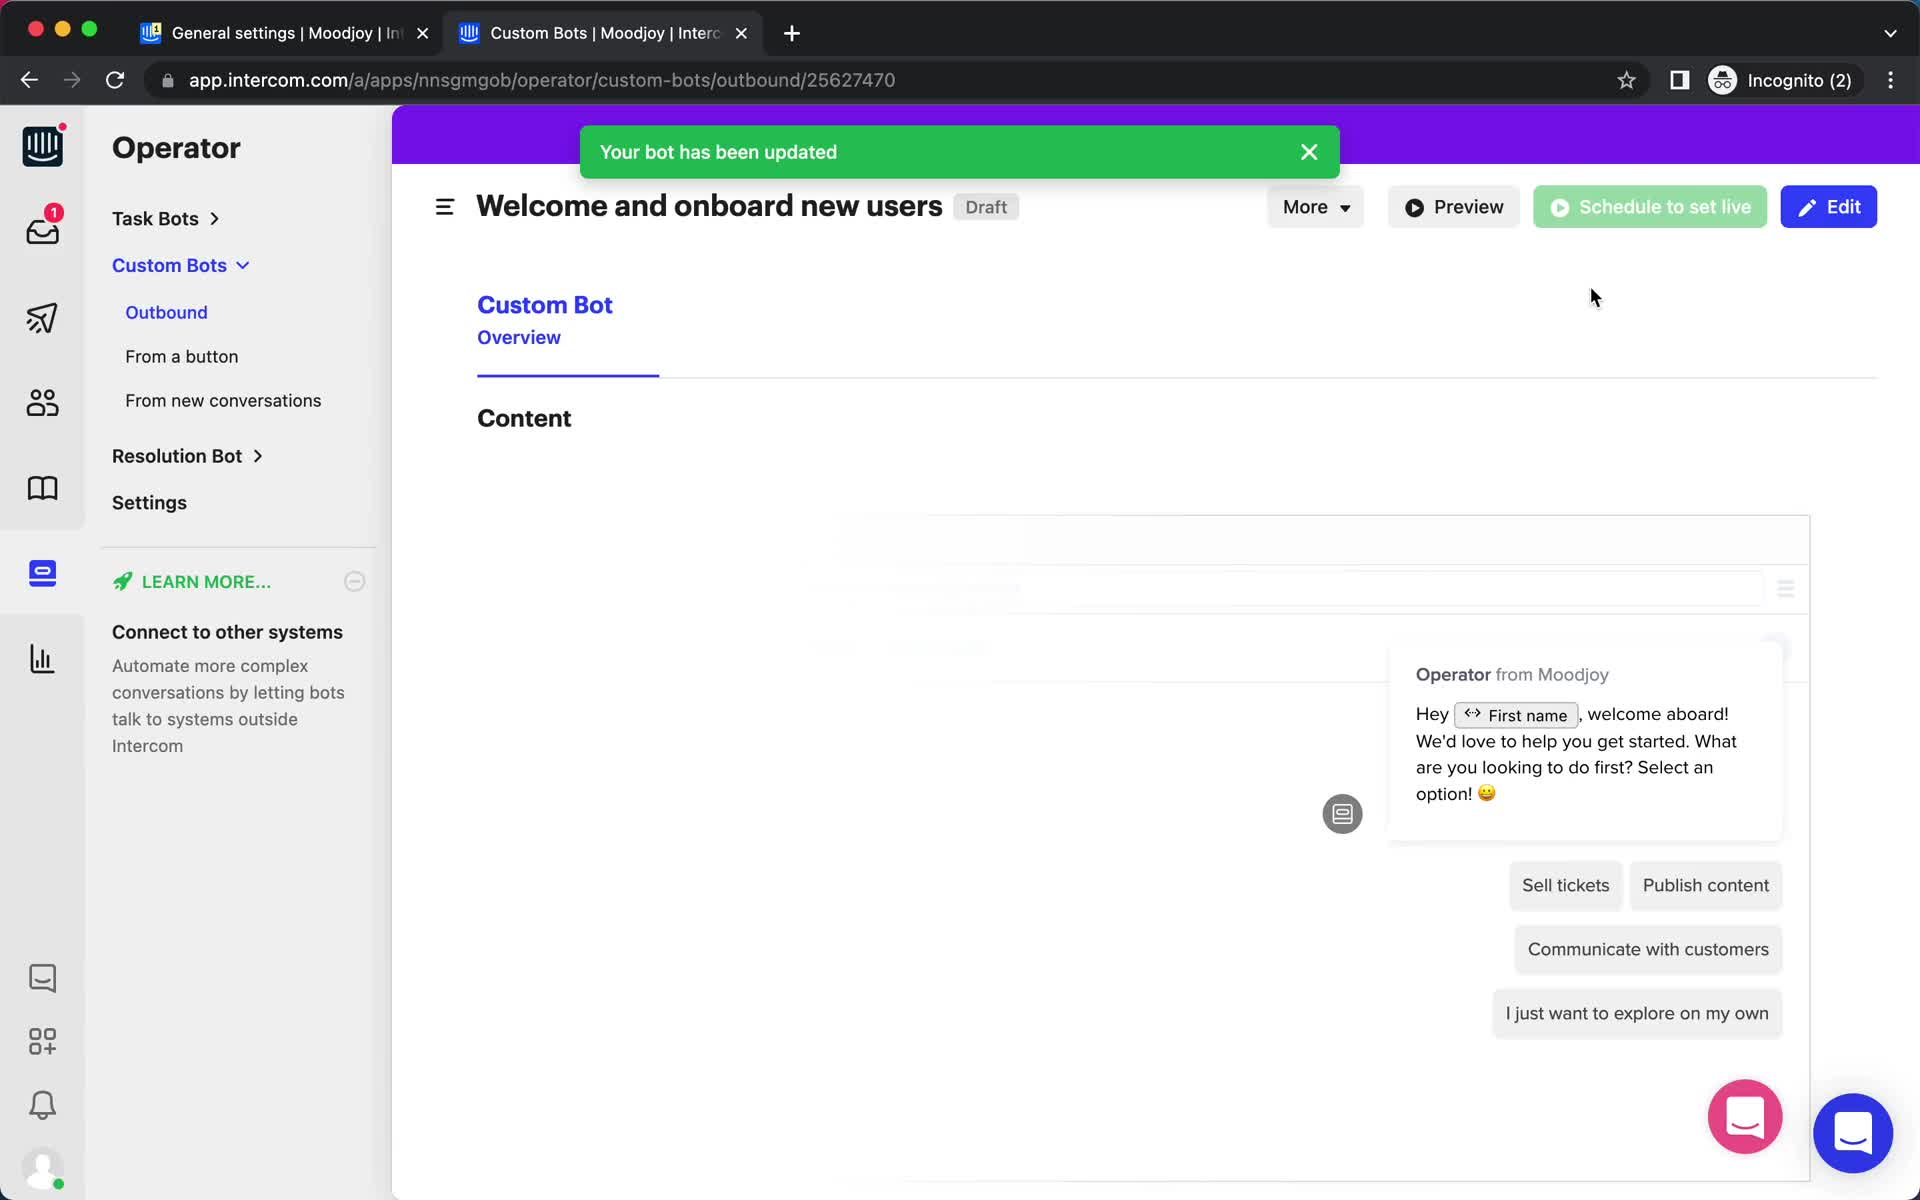Click the More dropdown button
Image resolution: width=1920 pixels, height=1200 pixels.
pyautogui.click(x=1313, y=206)
